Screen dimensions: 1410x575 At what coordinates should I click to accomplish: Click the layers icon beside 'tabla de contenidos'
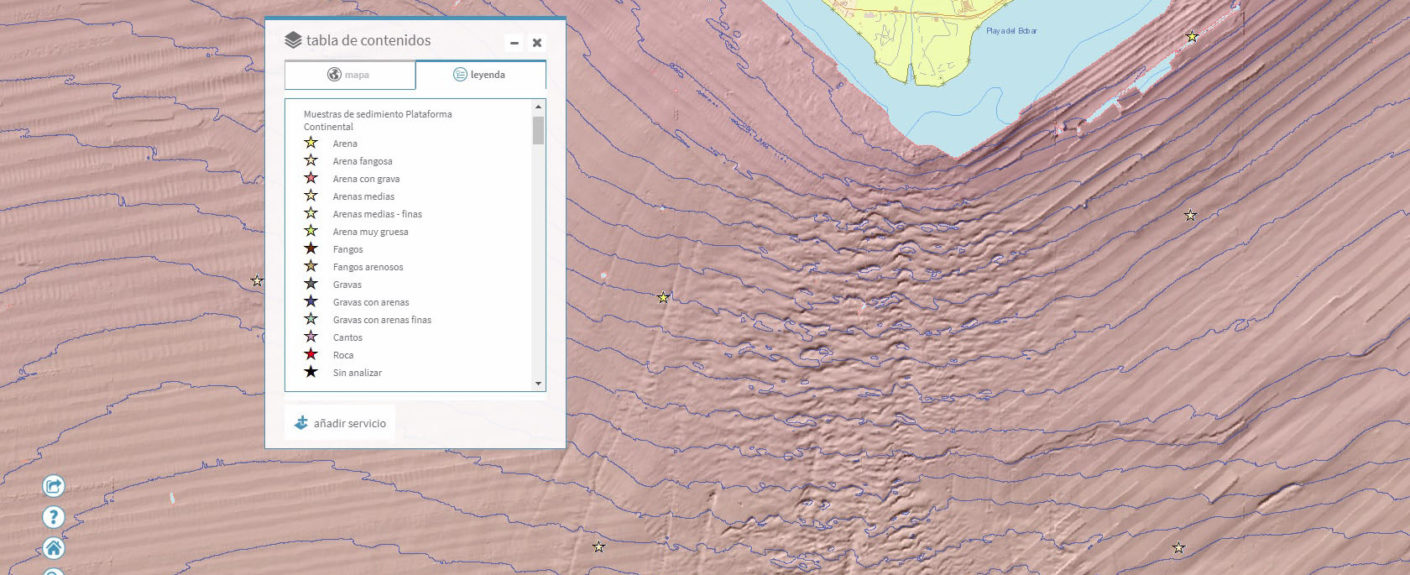(292, 41)
